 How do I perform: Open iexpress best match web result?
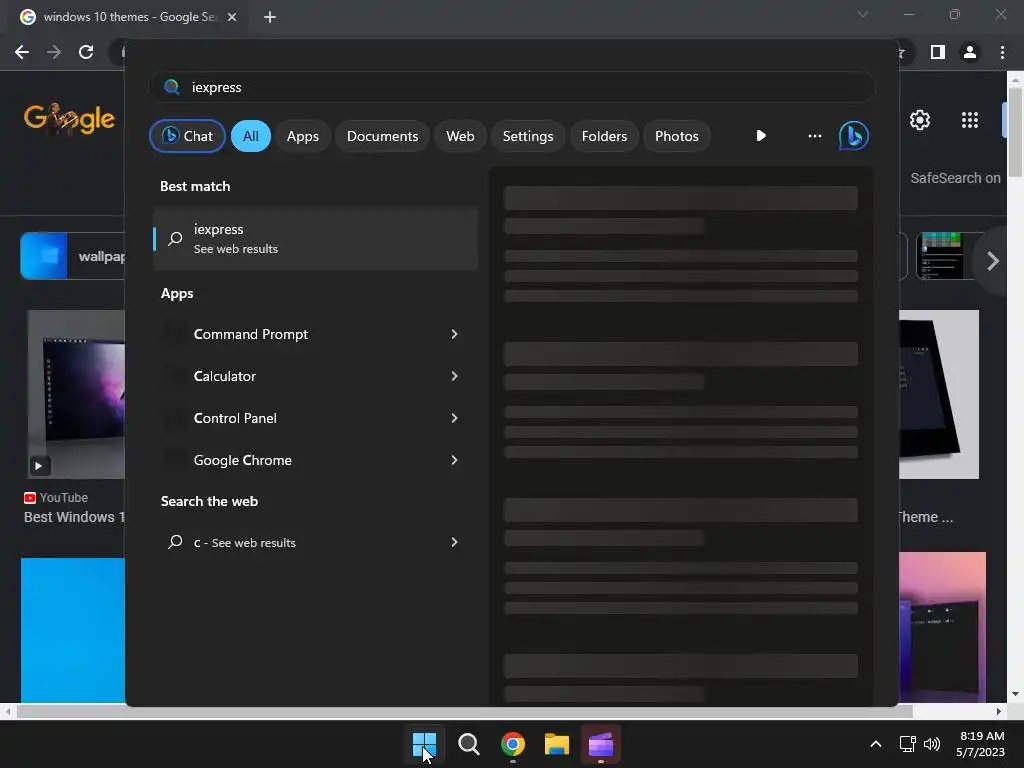315,238
